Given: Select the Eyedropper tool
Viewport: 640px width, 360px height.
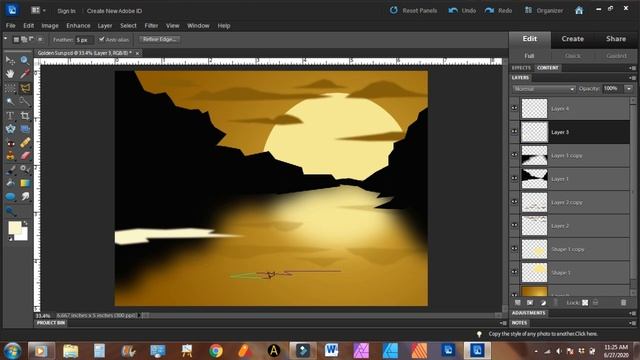Looking at the screenshot, I should pos(25,74).
